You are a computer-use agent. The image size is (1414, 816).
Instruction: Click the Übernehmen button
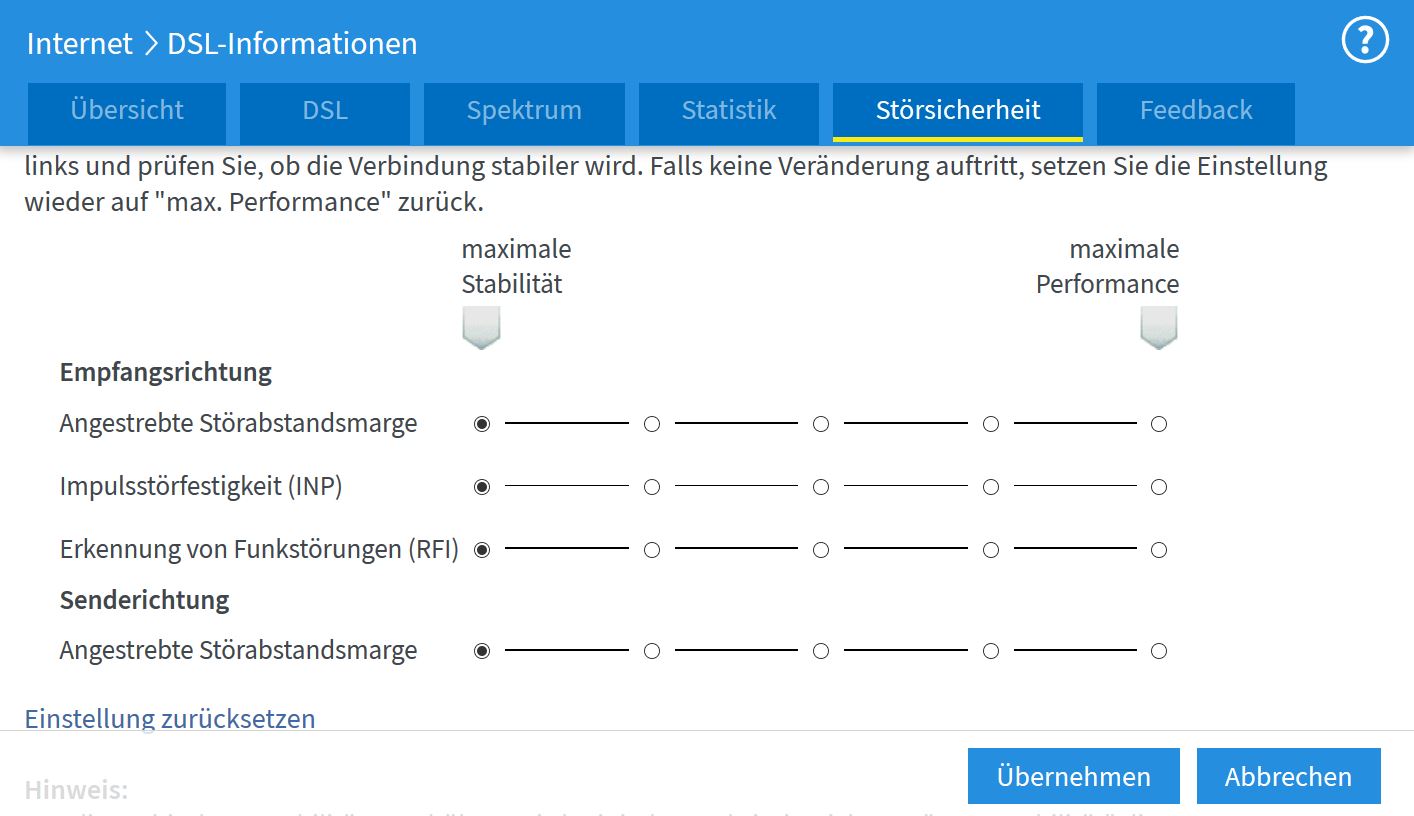[x=1073, y=776]
